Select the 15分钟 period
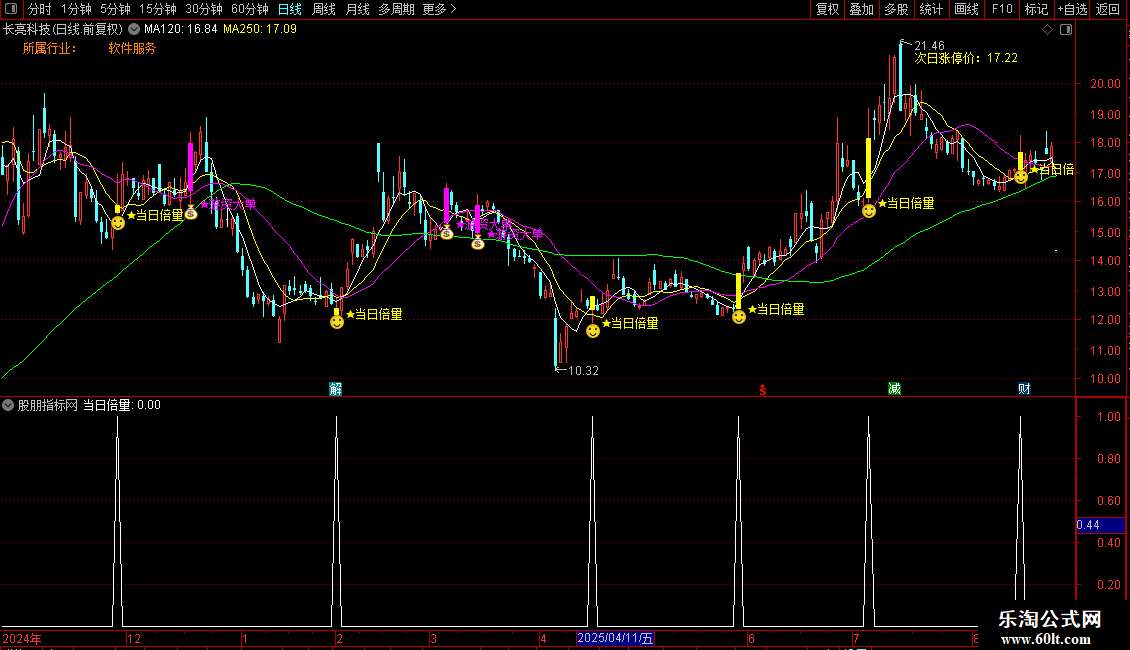The width and height of the screenshot is (1130, 650). tap(158, 9)
